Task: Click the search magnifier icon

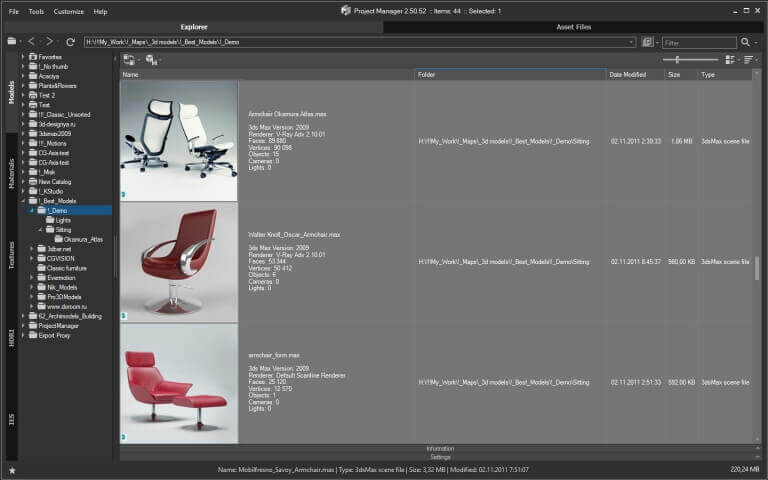Action: pos(744,42)
